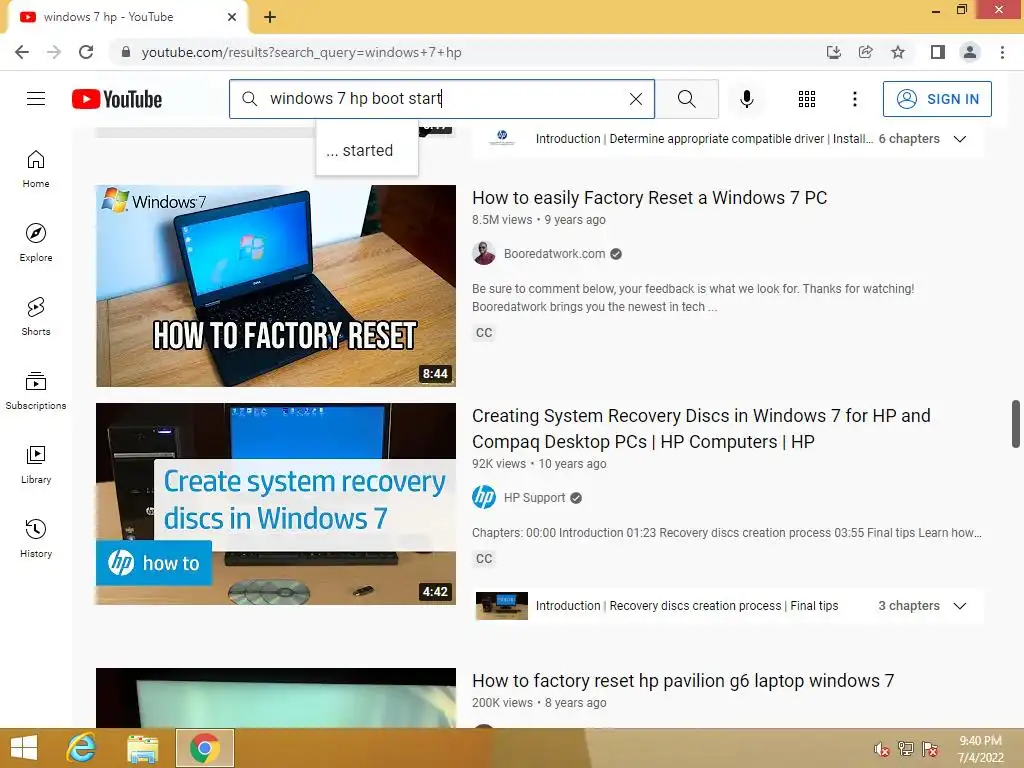Start voice search with the microphone
The height and width of the screenshot is (768, 1024).
click(746, 99)
